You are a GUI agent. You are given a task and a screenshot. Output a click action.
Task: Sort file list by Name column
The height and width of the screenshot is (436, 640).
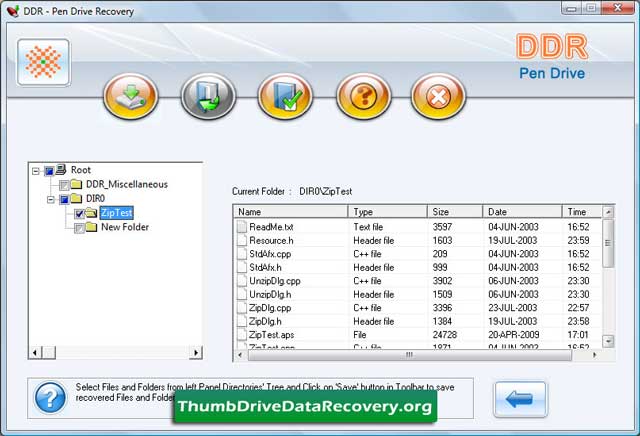click(290, 211)
